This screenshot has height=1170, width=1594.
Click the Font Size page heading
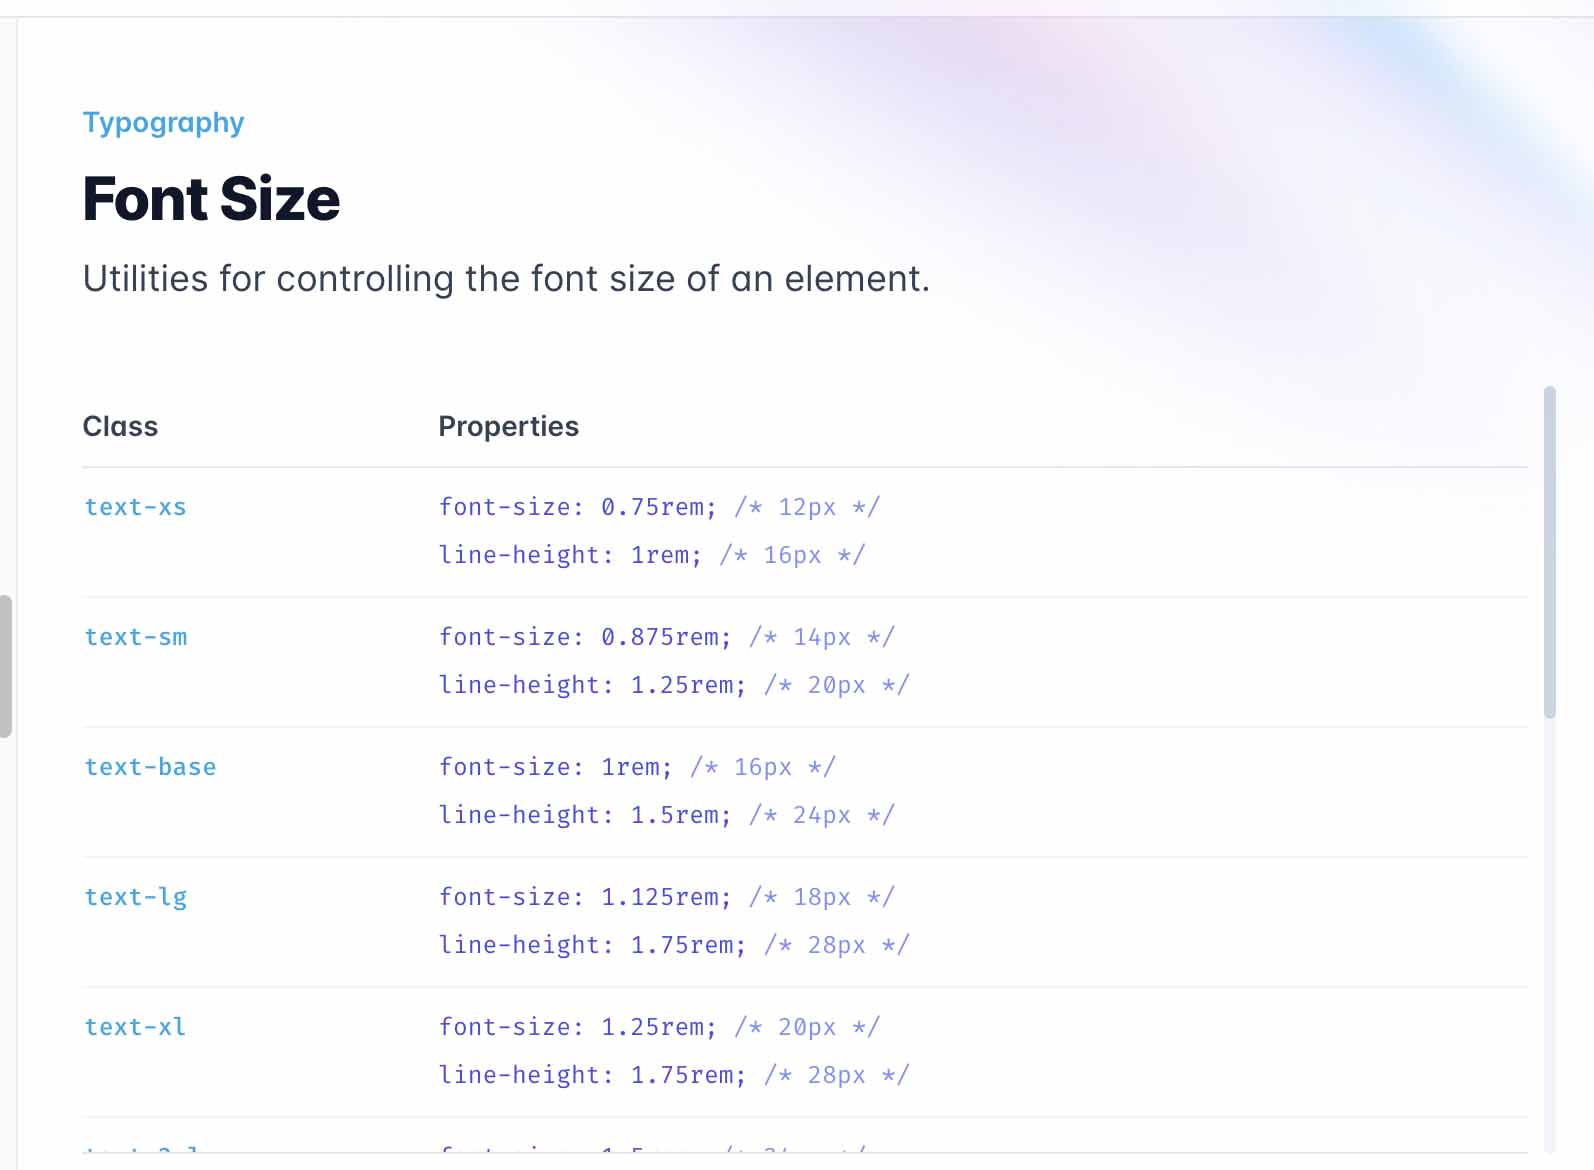pos(211,199)
